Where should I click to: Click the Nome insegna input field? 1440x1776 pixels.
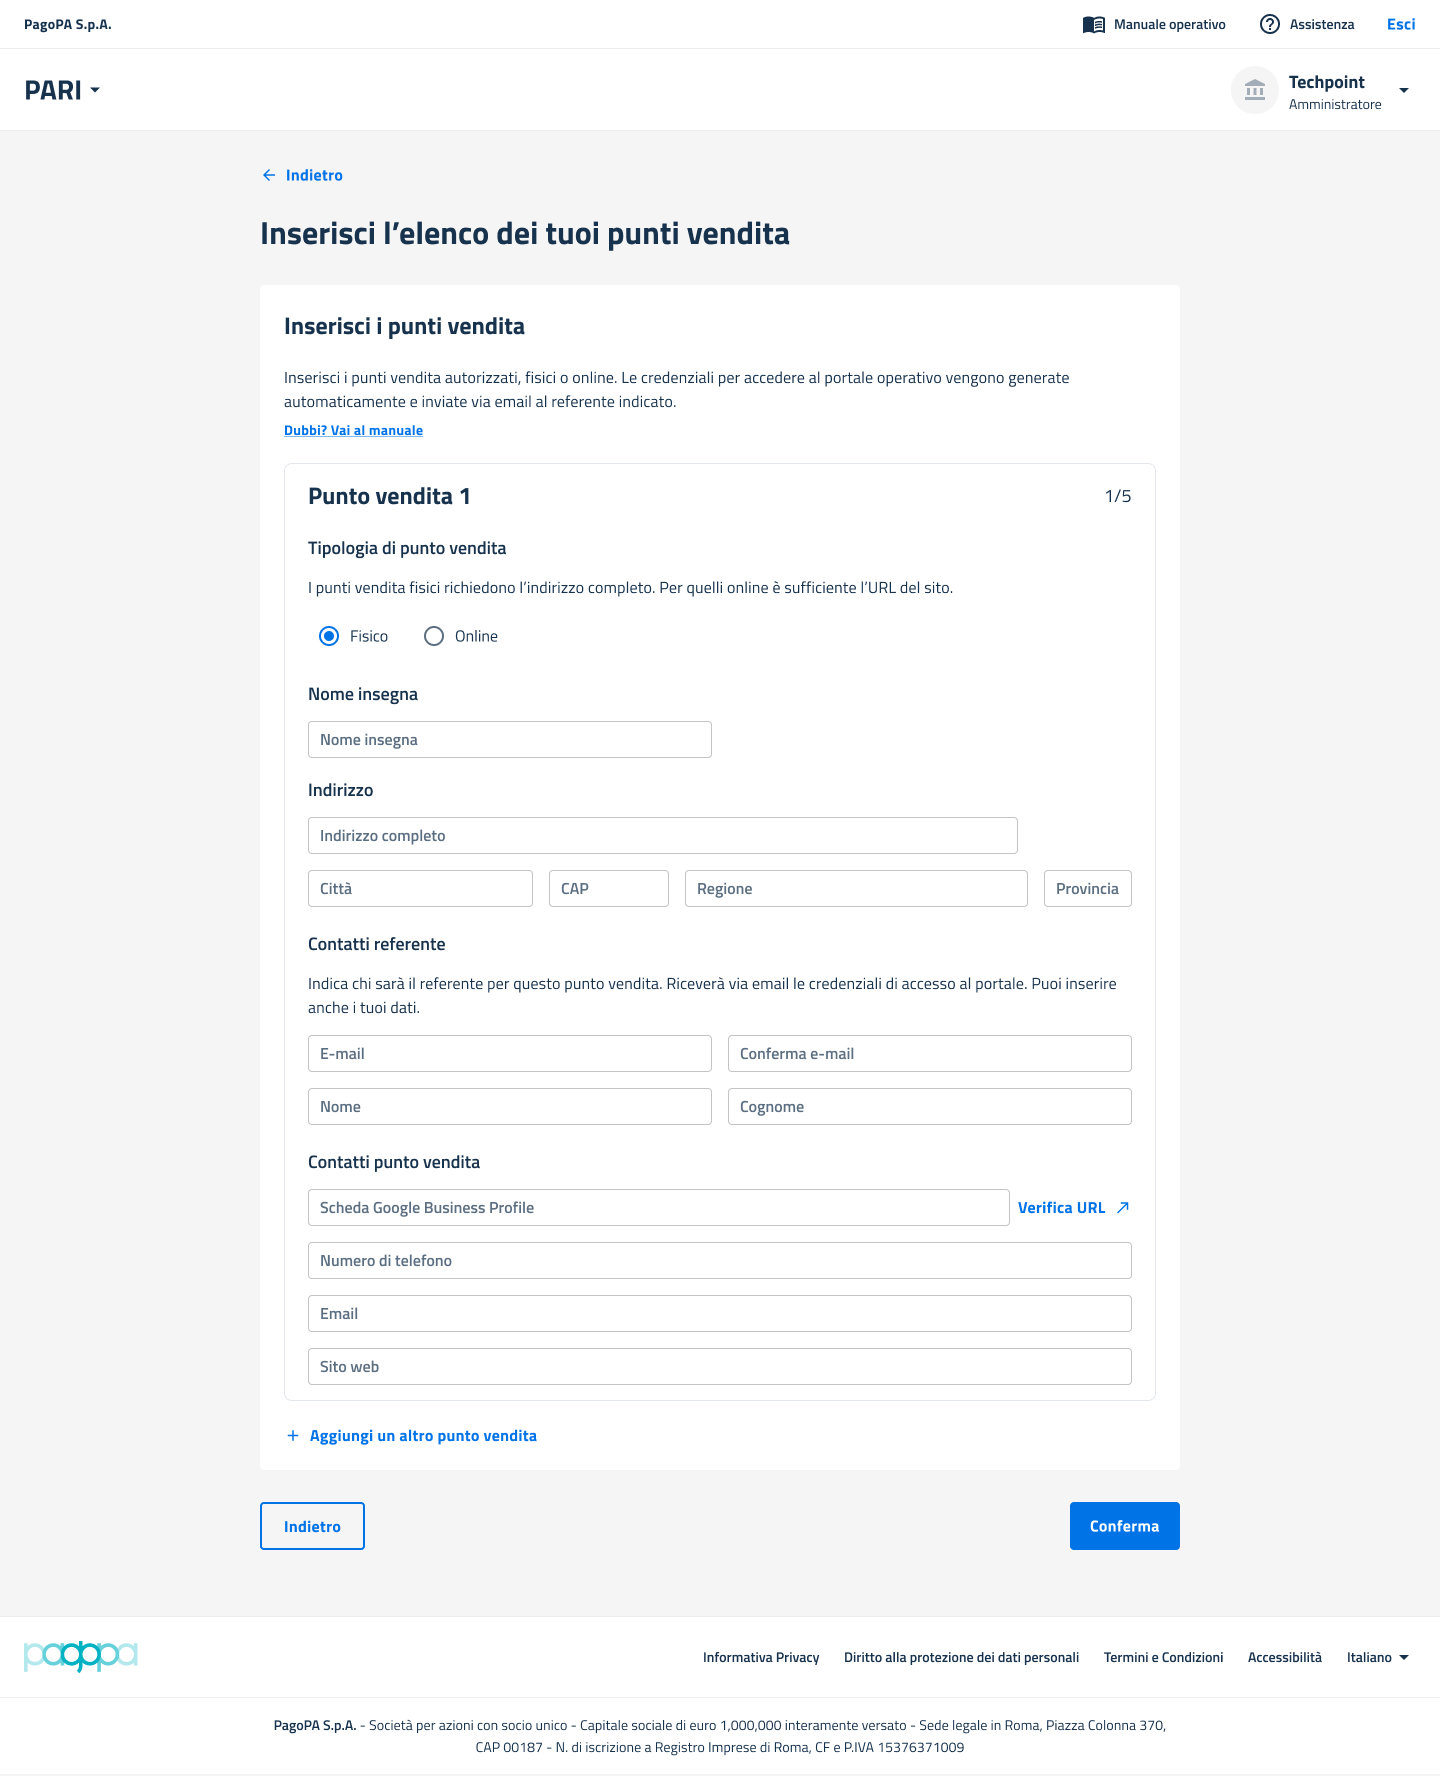coord(510,740)
